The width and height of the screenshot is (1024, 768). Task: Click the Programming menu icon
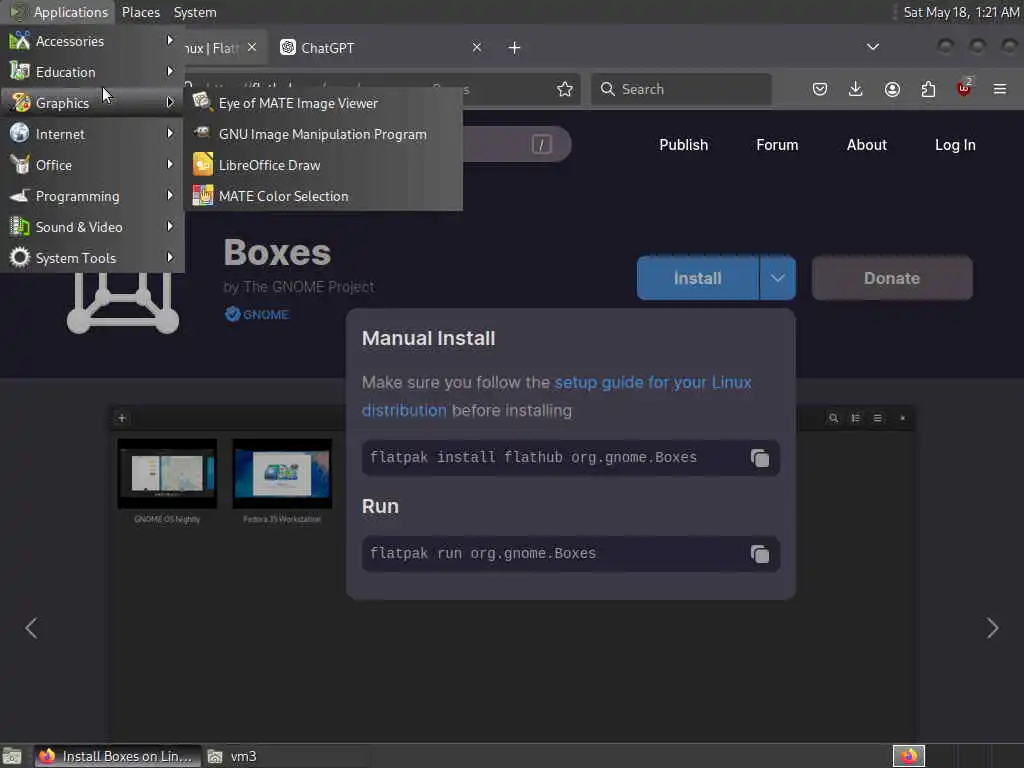pyautogui.click(x=20, y=195)
